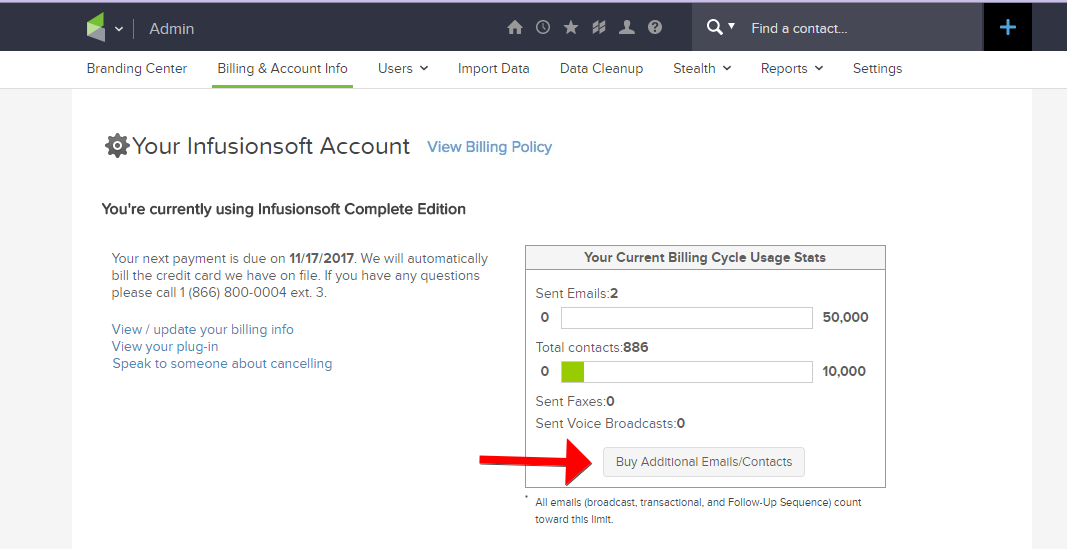Click the Infusionsoft green logo icon

(96, 28)
